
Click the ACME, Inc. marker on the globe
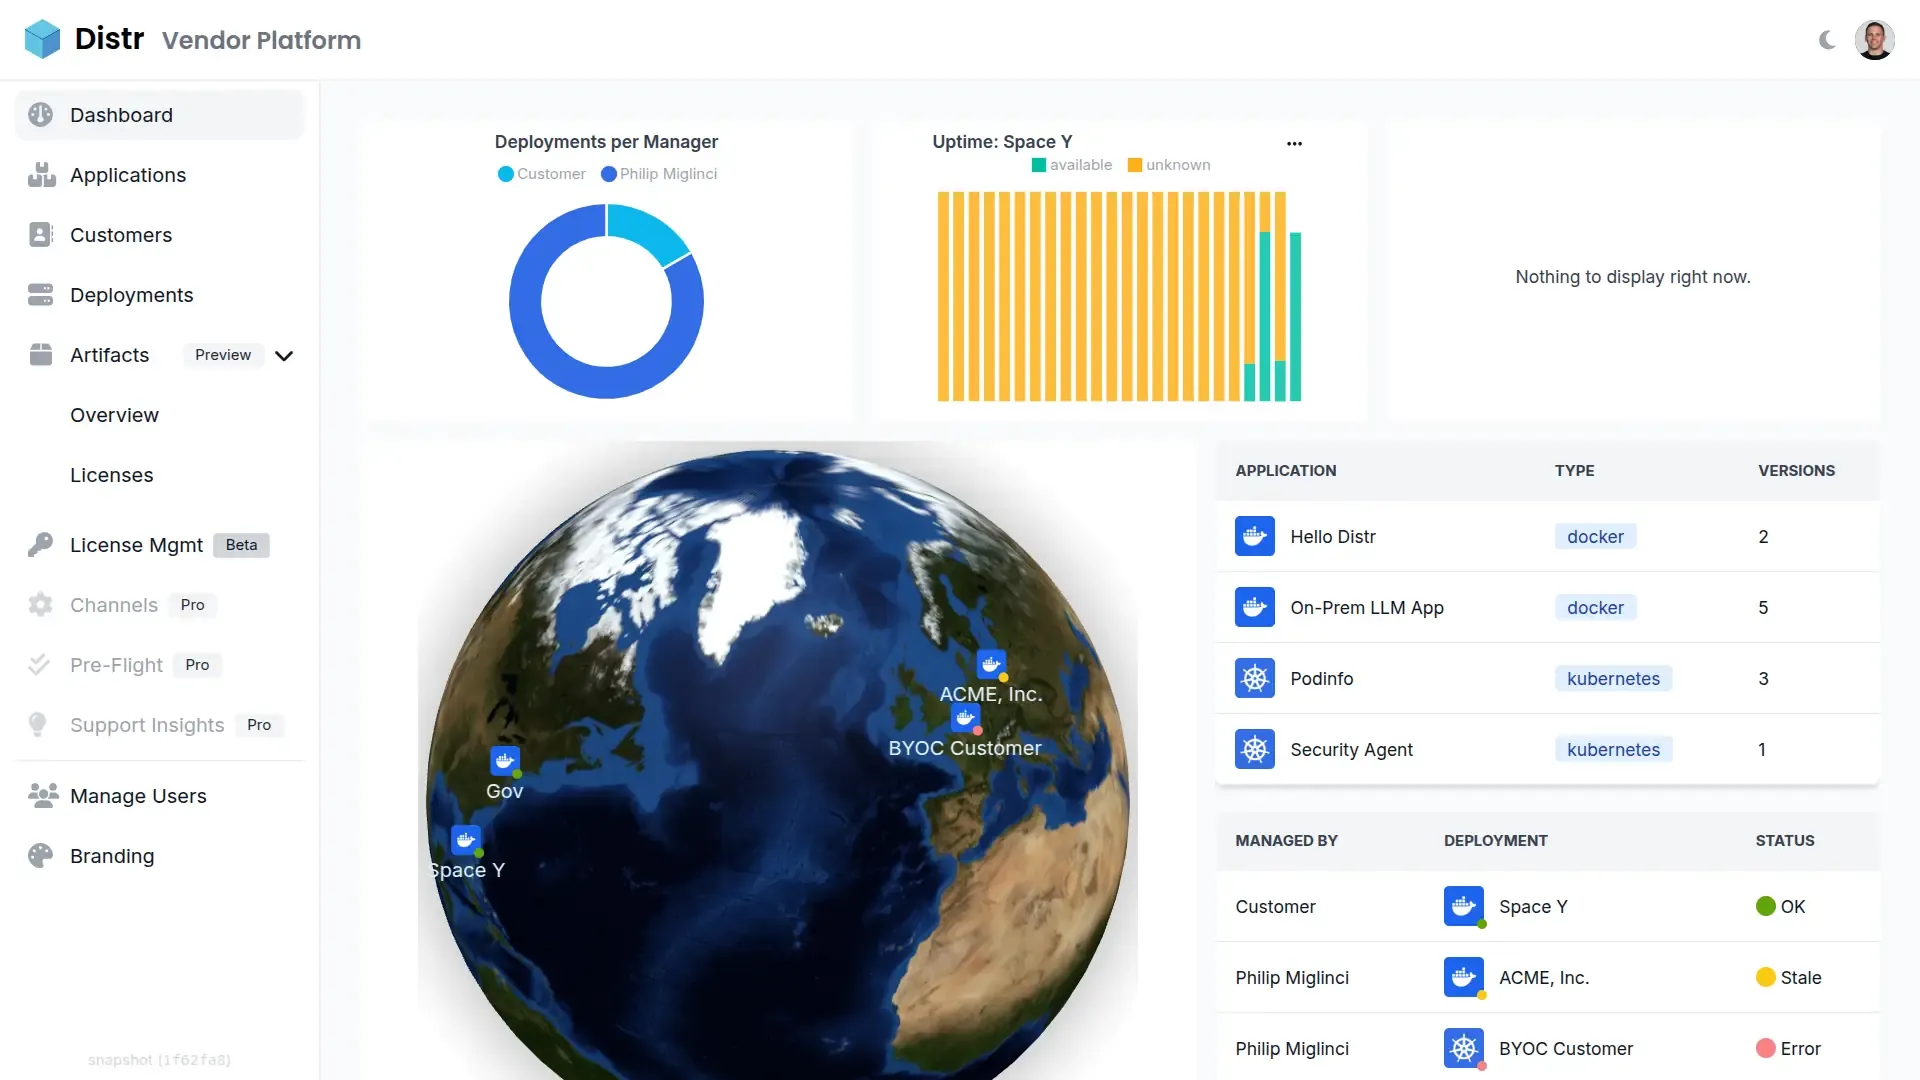click(991, 663)
